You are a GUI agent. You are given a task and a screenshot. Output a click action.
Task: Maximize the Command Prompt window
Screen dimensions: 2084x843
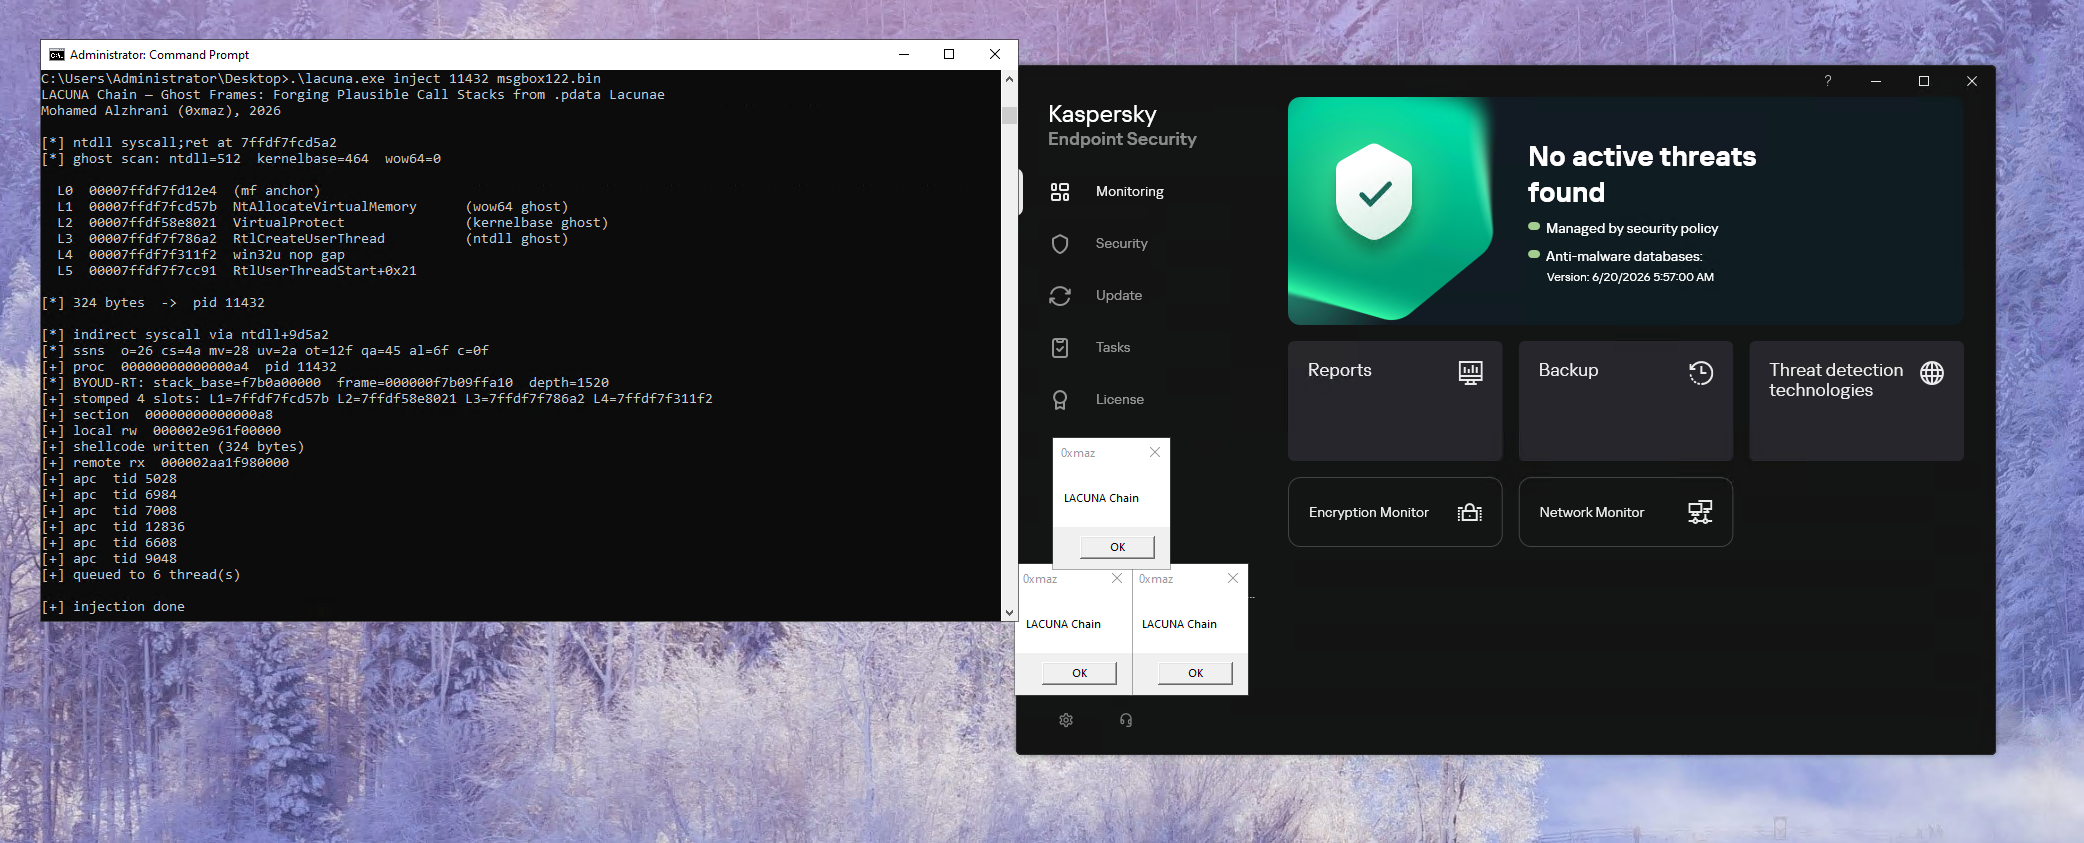pos(949,54)
